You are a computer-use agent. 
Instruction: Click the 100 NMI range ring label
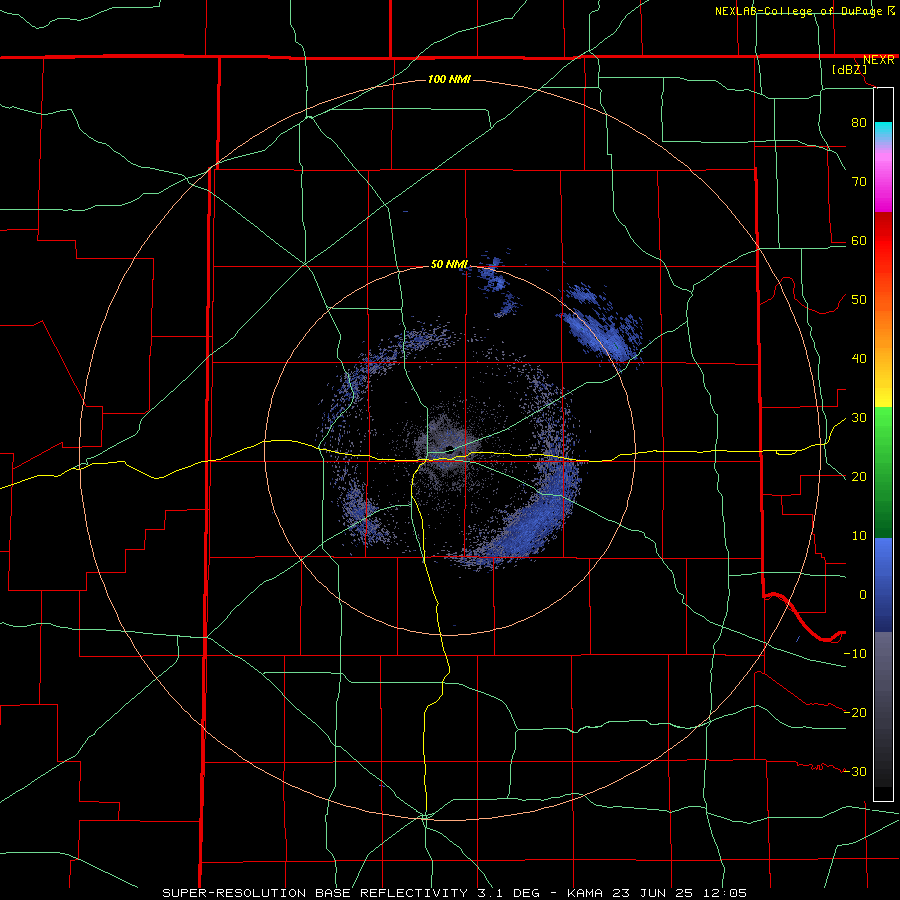pos(449,79)
